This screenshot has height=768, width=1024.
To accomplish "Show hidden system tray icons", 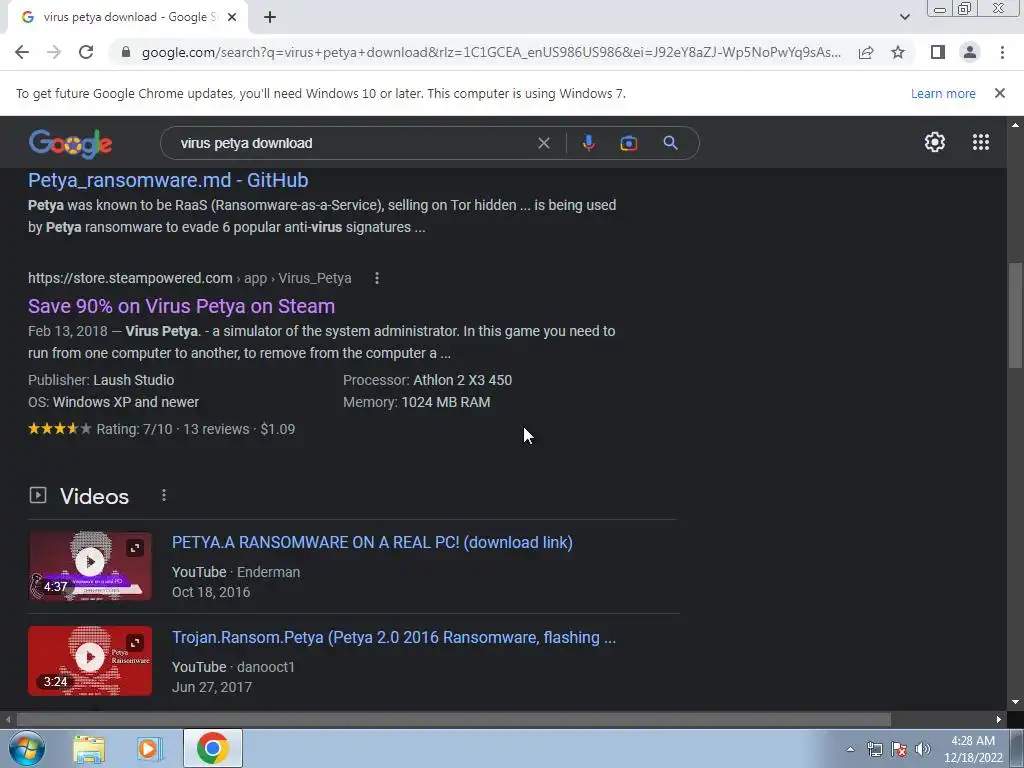I will [x=850, y=749].
